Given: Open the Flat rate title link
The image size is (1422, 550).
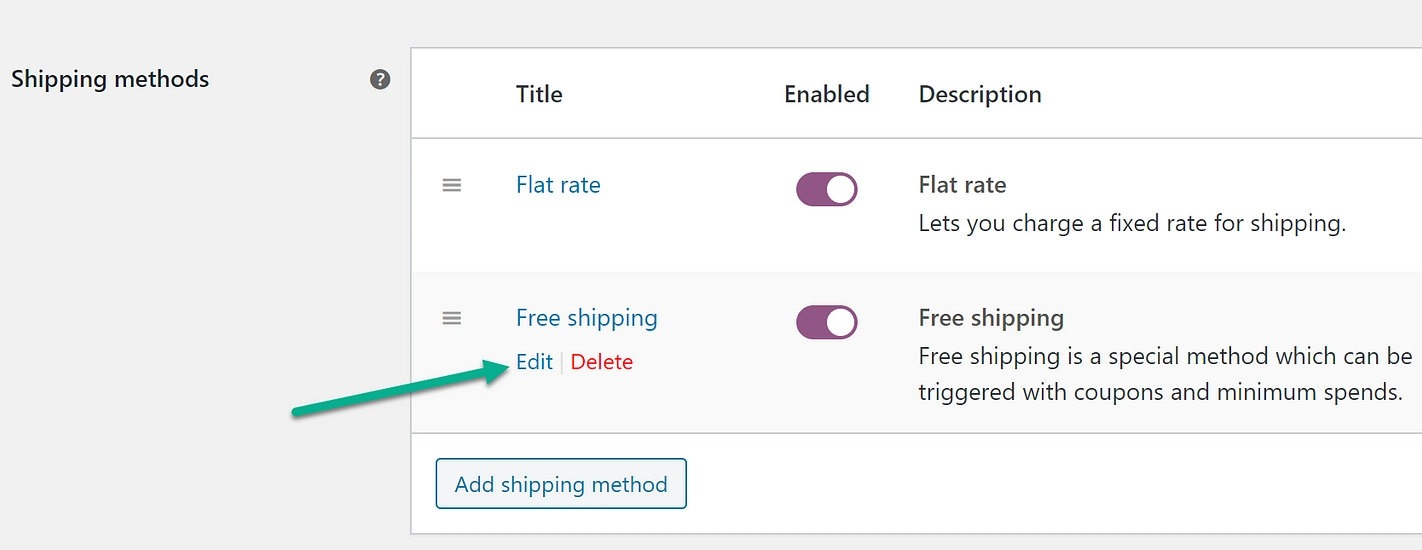Looking at the screenshot, I should [558, 185].
